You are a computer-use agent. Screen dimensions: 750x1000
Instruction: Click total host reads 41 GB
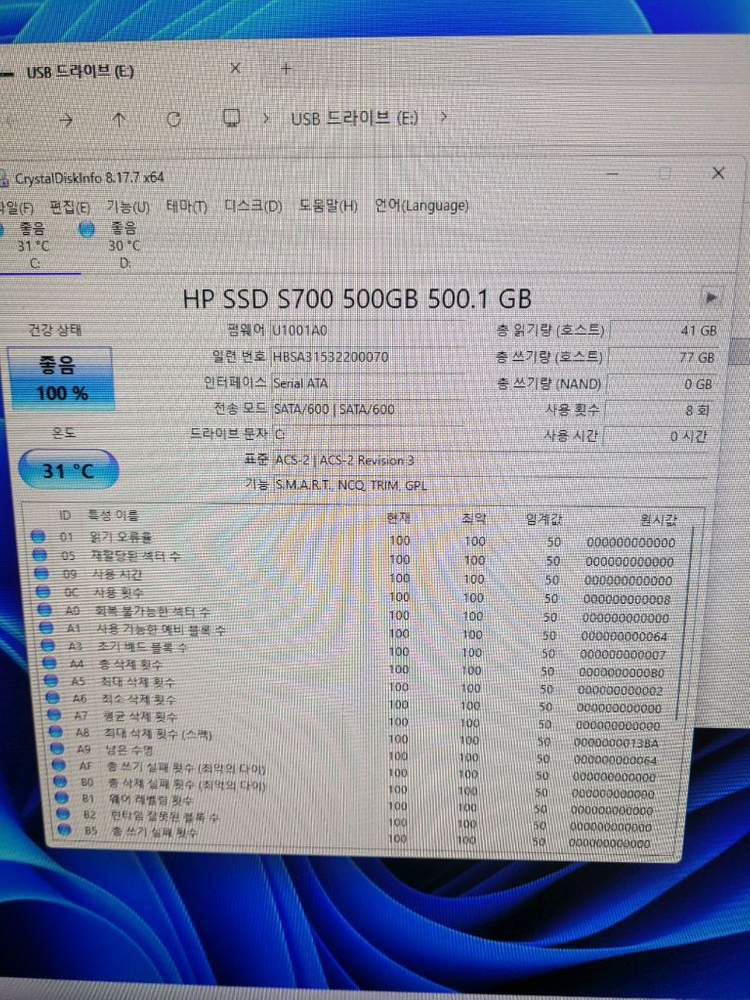point(665,330)
